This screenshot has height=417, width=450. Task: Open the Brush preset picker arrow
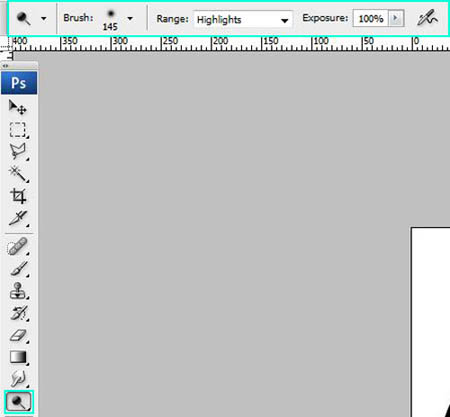coord(130,19)
